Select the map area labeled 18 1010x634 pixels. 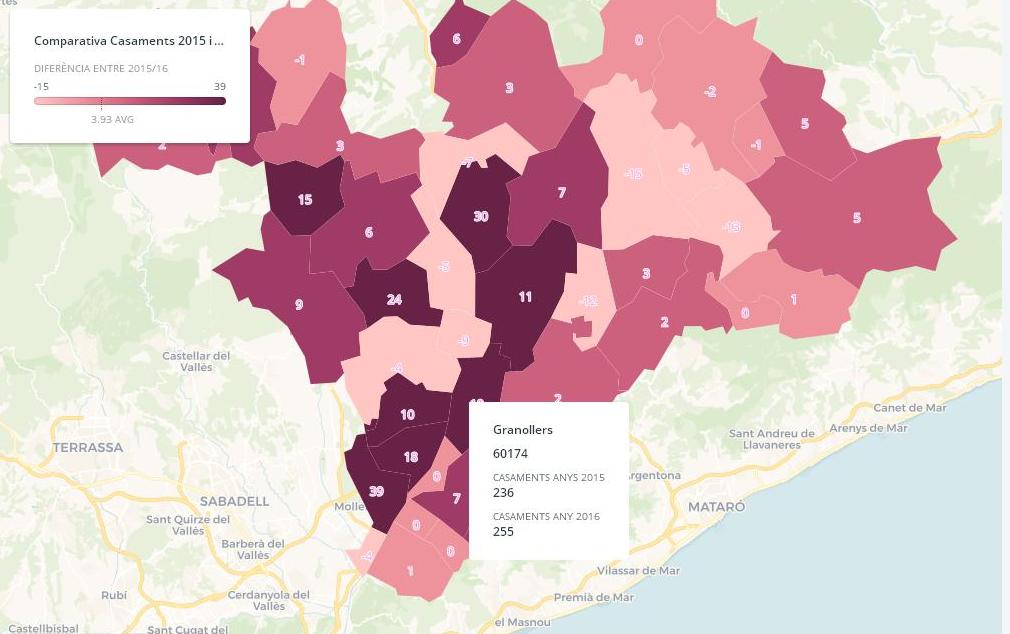point(410,457)
